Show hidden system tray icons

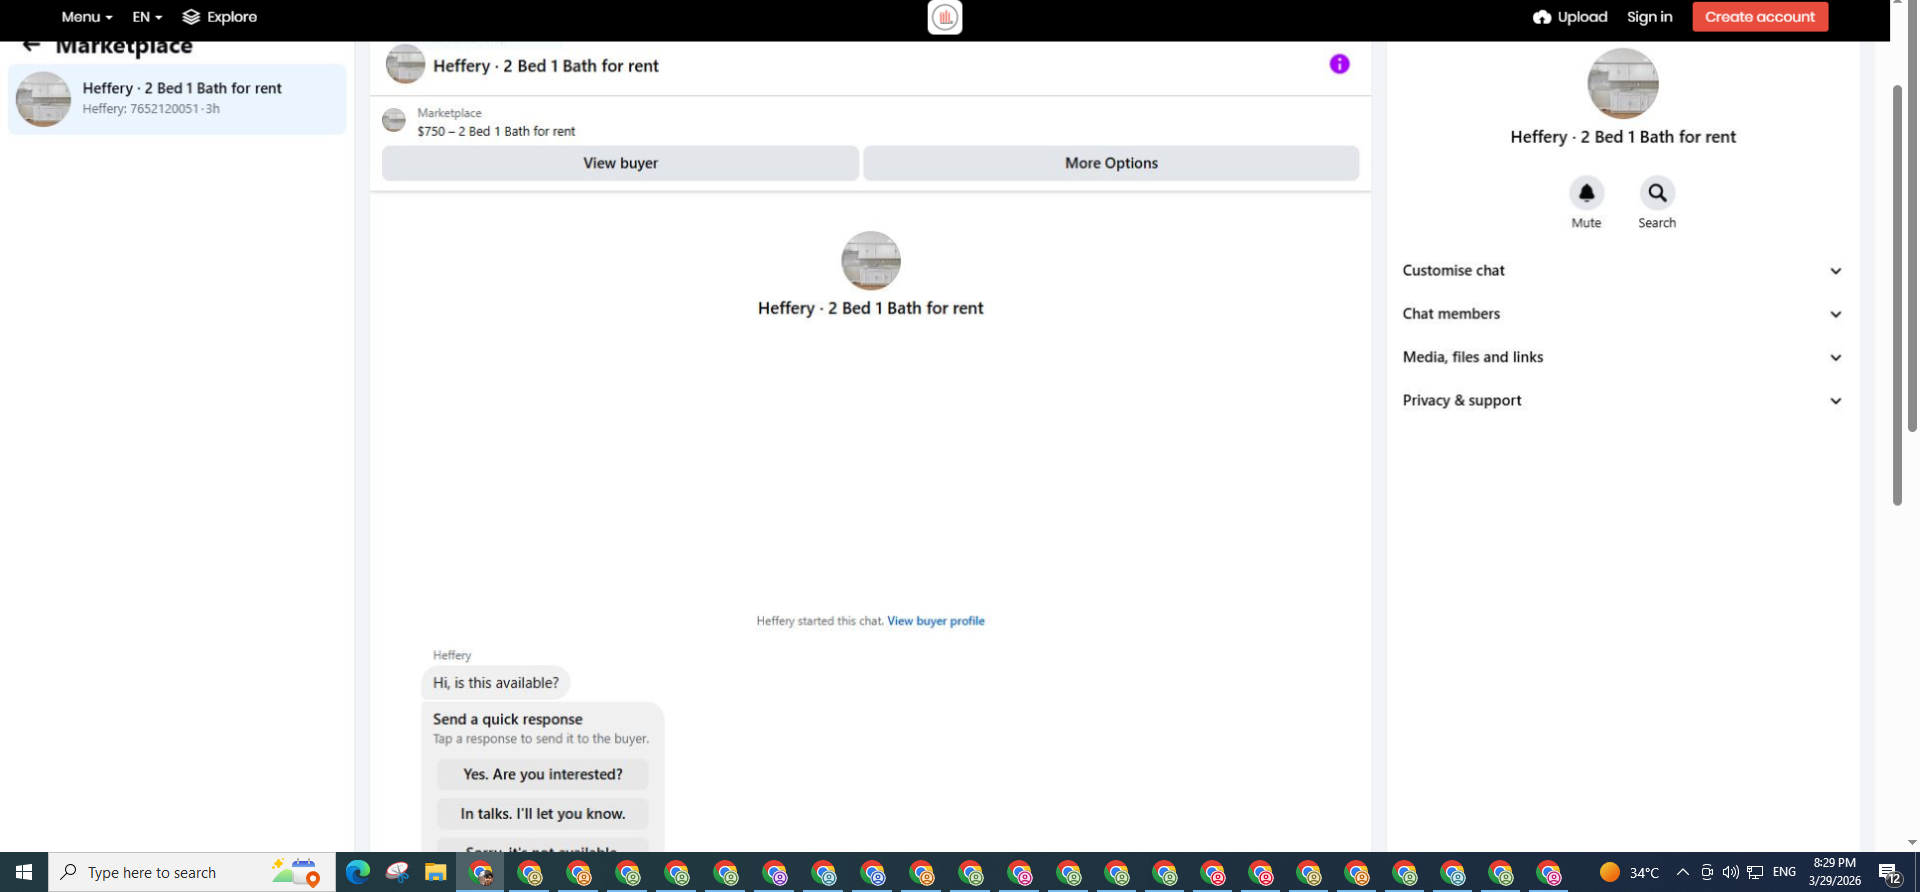point(1682,872)
